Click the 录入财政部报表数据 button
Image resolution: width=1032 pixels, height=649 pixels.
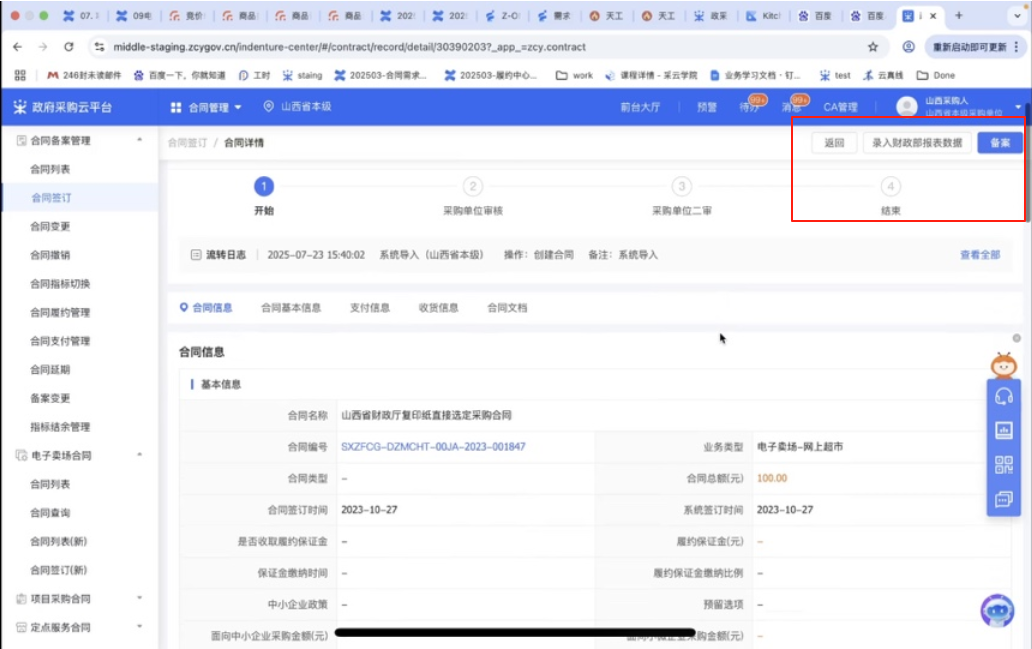point(916,143)
